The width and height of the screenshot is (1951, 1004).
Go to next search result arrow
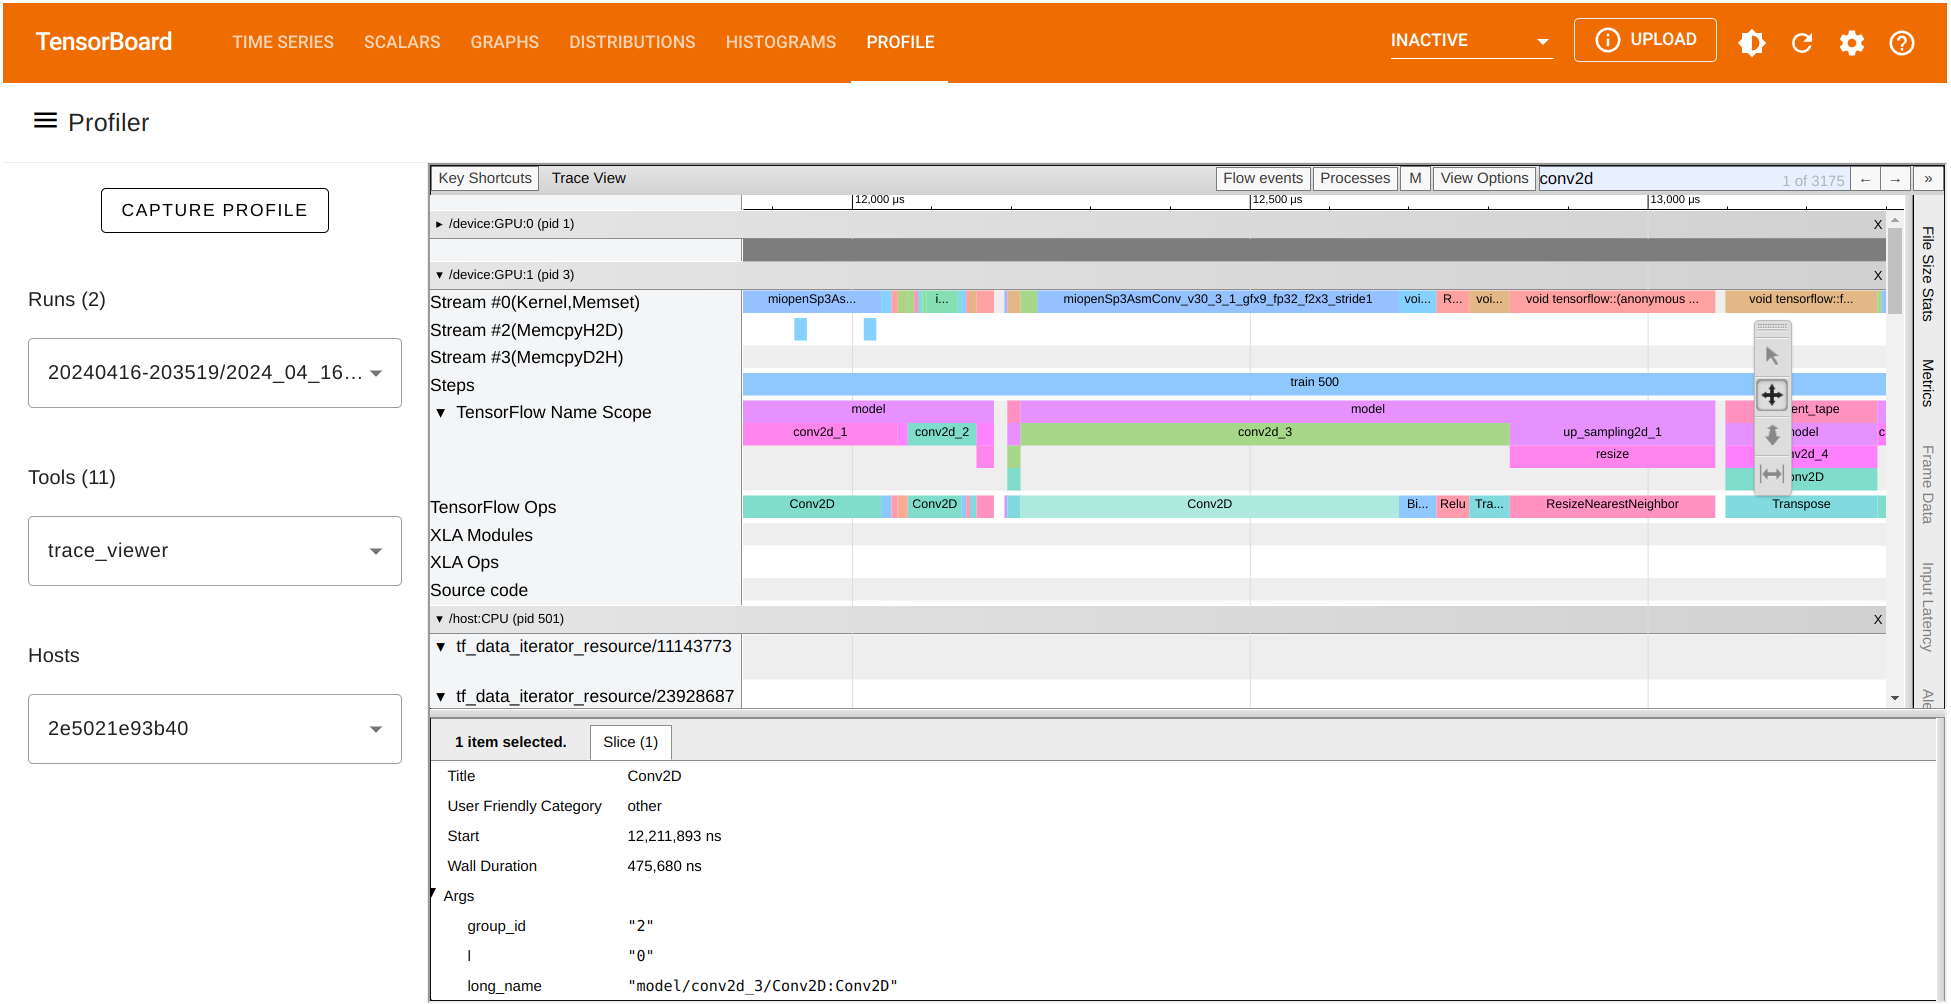click(x=1895, y=179)
